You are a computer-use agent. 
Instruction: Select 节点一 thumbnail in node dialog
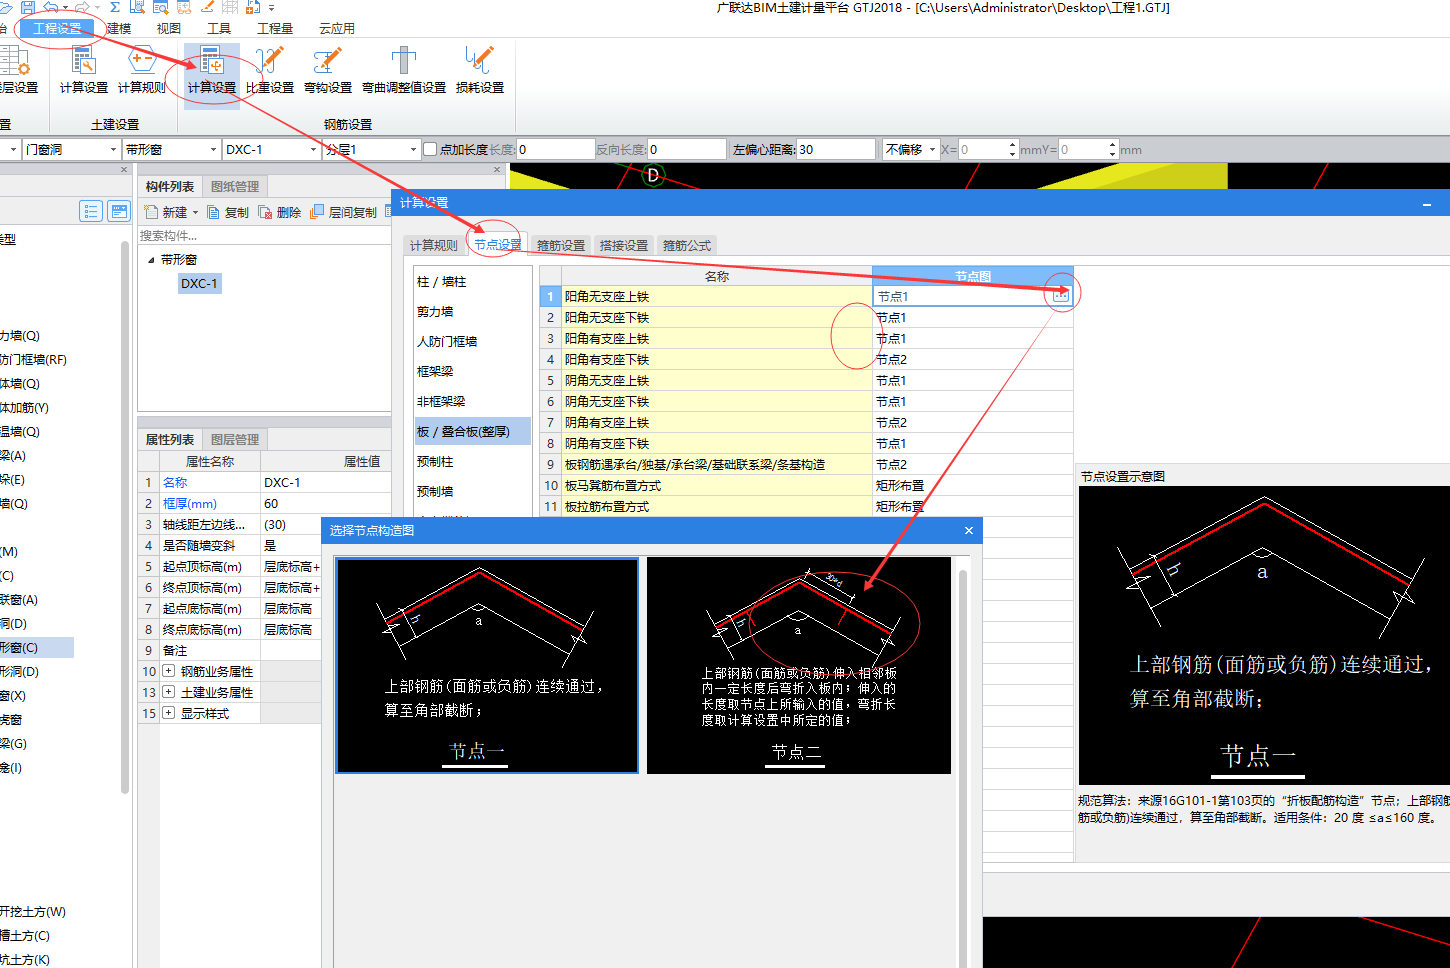[x=487, y=665]
